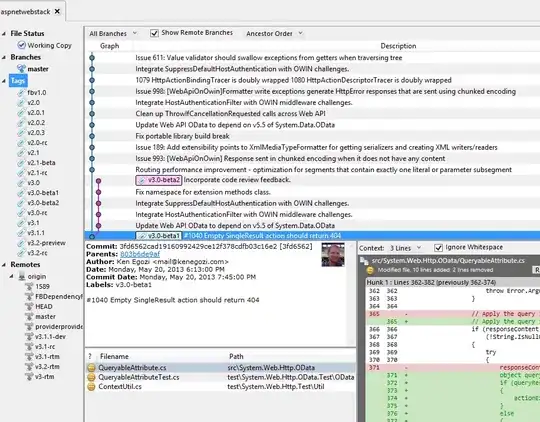The width and height of the screenshot is (540, 422).
Task: Open the All Branches dropdown
Action: pyautogui.click(x=113, y=33)
